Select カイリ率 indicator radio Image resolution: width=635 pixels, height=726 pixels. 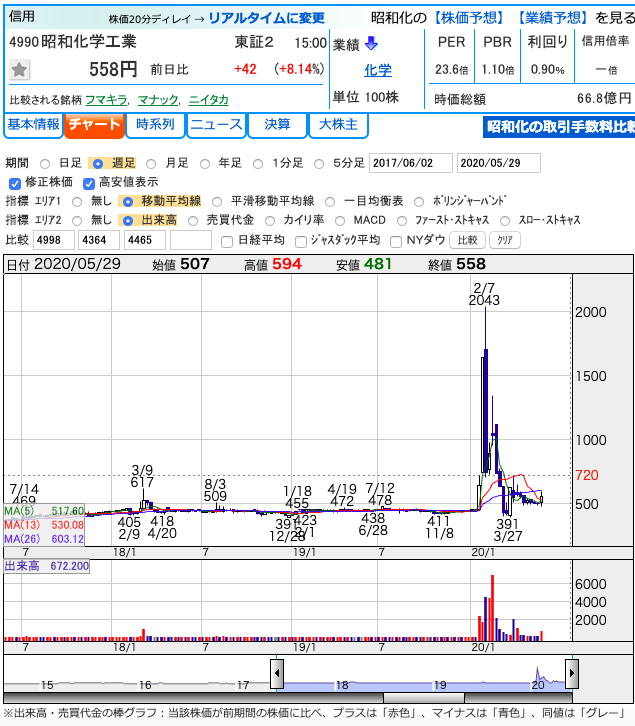pos(270,221)
